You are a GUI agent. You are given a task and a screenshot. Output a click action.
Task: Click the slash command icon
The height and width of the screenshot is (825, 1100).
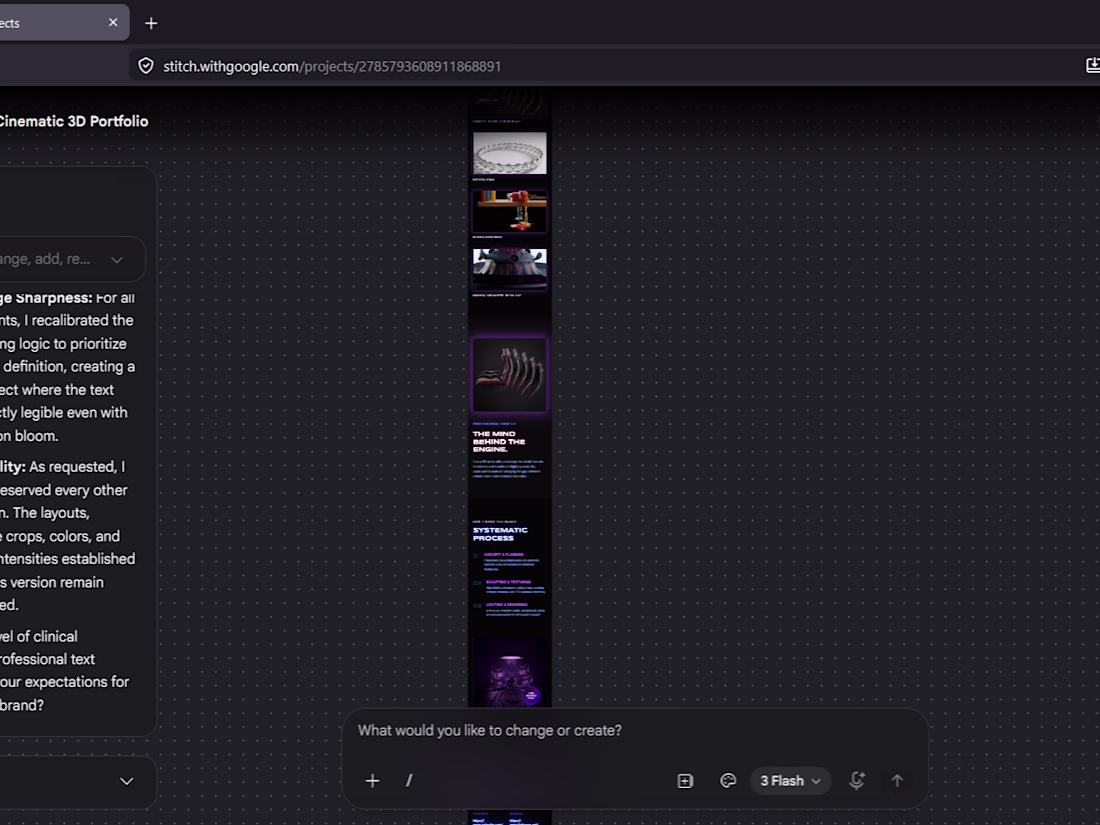(x=409, y=781)
